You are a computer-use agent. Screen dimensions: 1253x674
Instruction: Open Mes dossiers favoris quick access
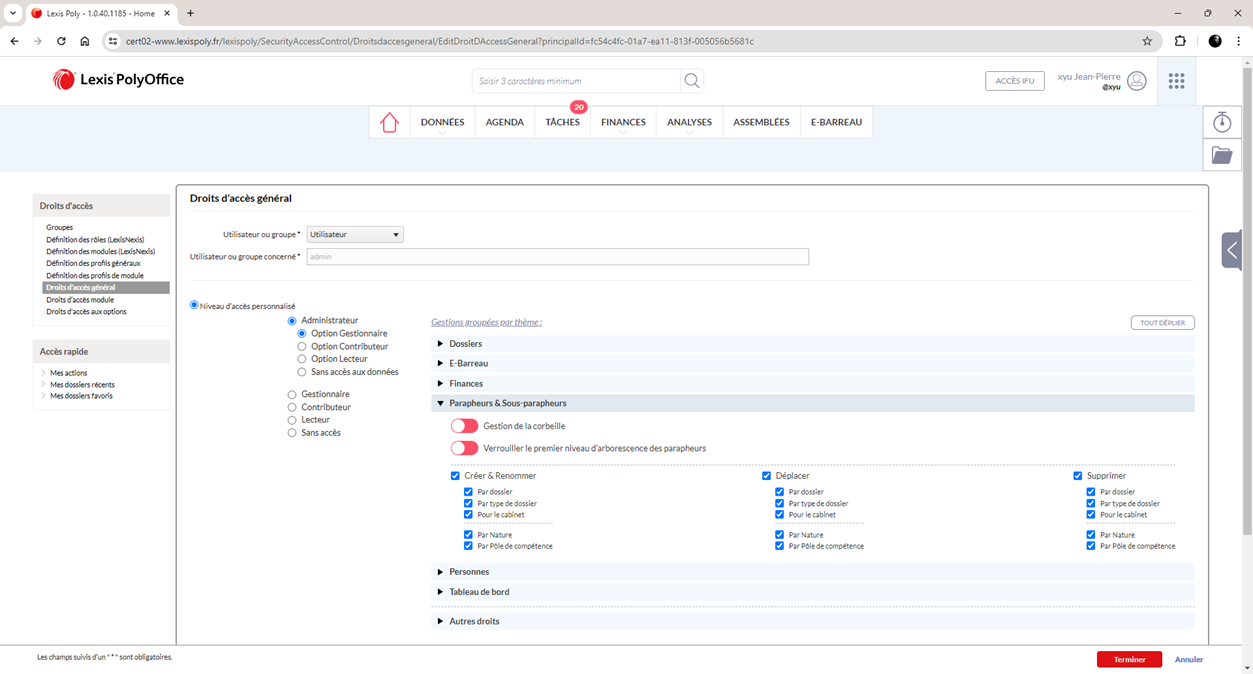click(81, 396)
